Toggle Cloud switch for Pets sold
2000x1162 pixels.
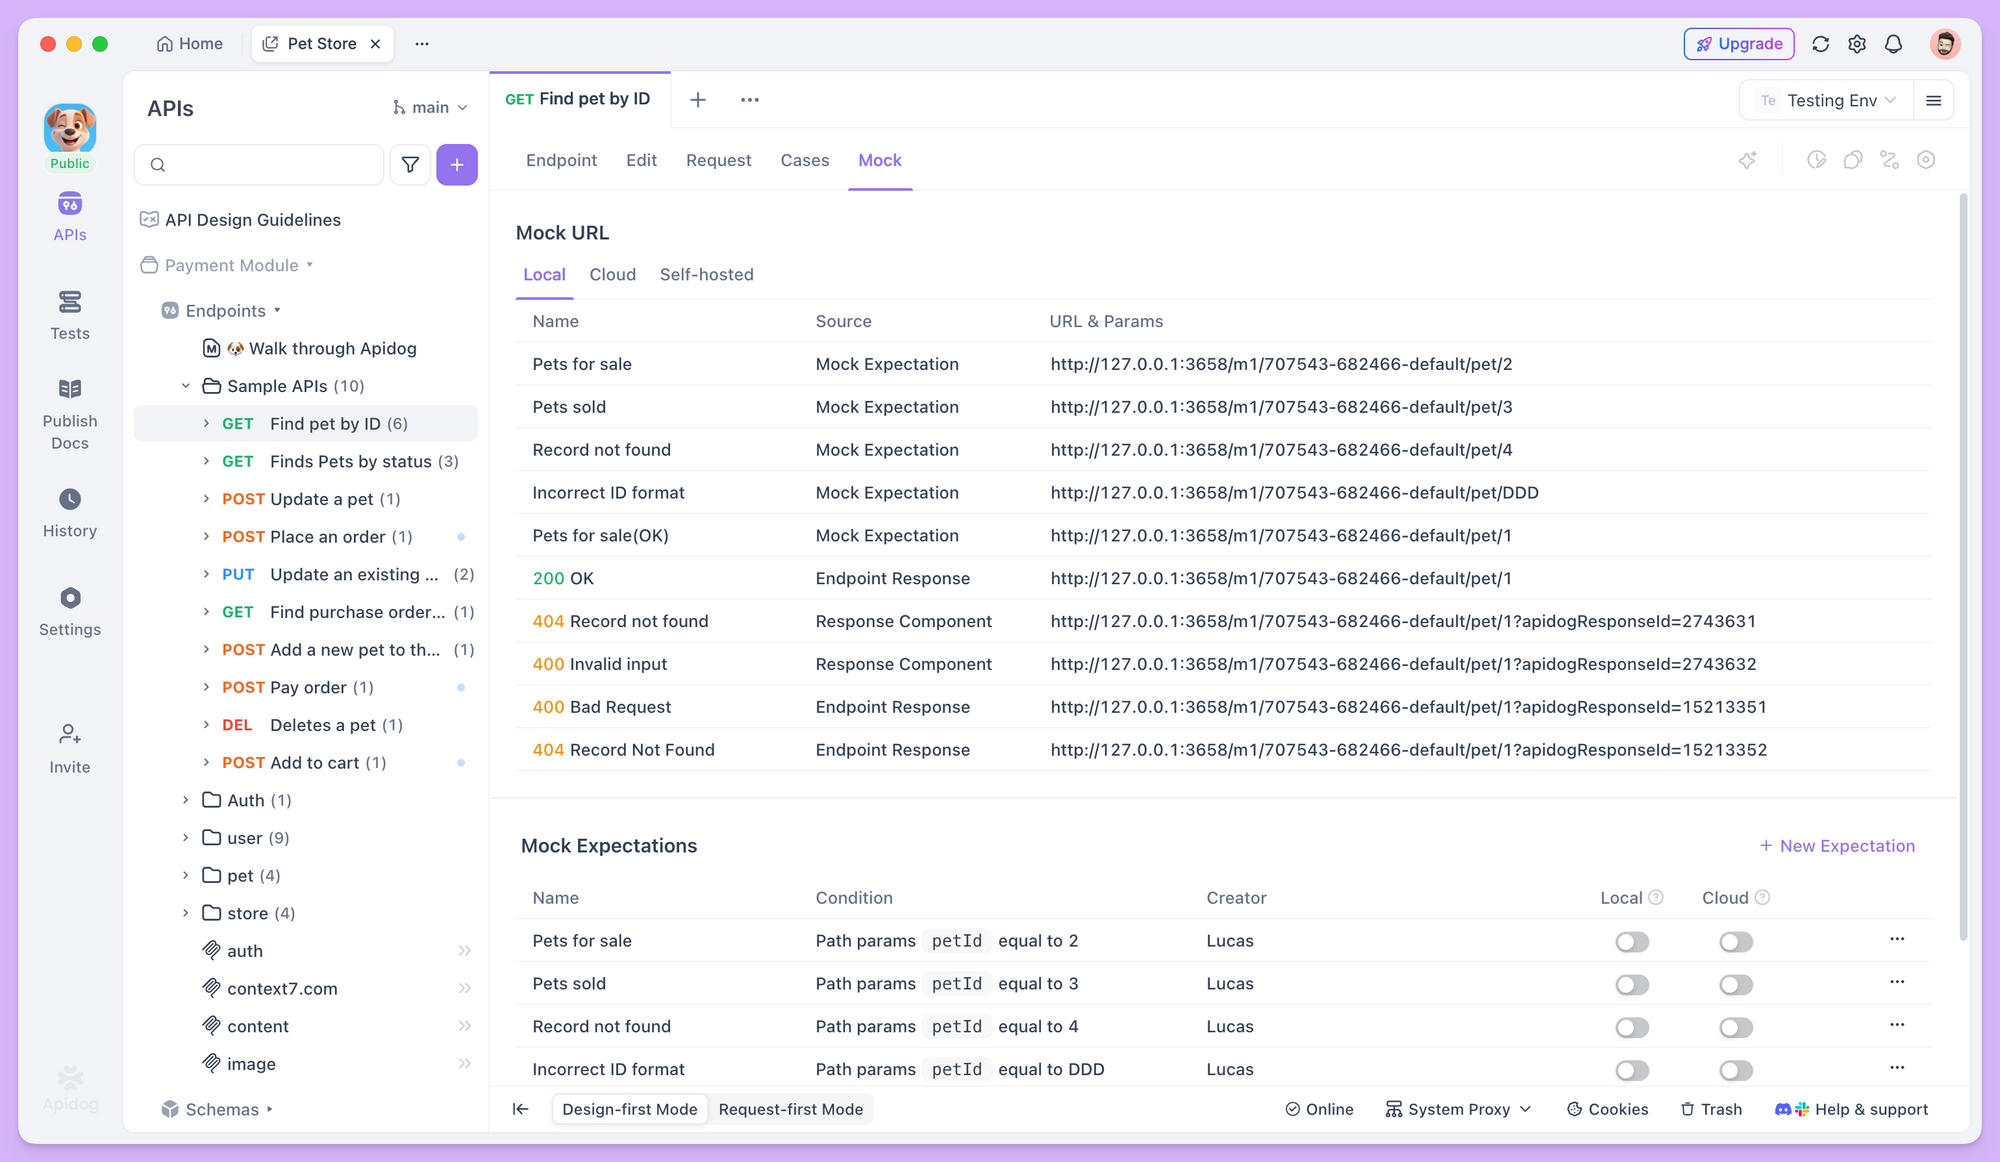1736,985
